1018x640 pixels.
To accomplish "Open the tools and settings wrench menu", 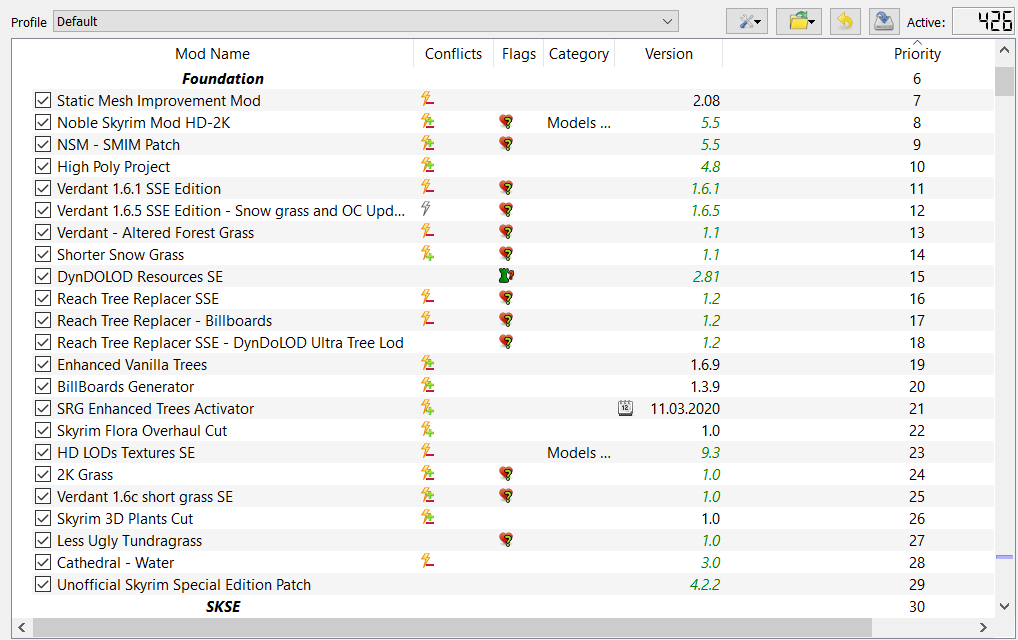I will [x=747, y=22].
